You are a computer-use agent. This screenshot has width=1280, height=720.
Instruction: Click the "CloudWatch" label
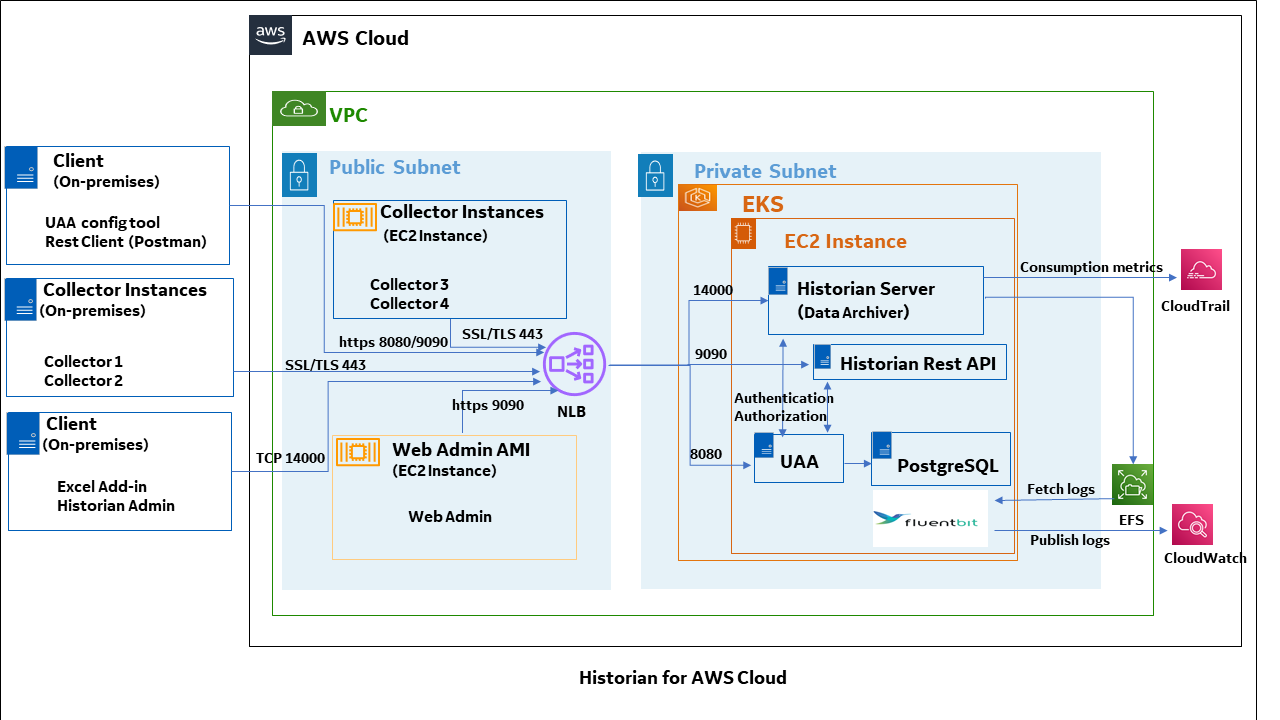(x=1205, y=558)
